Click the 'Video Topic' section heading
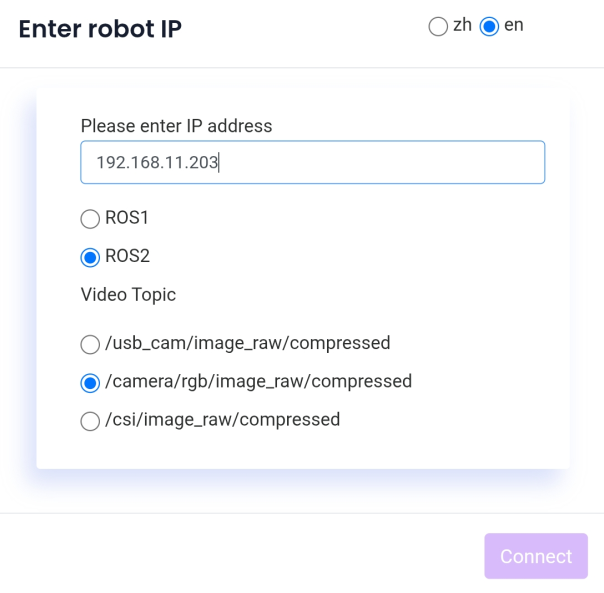The width and height of the screenshot is (604, 593). click(x=128, y=295)
